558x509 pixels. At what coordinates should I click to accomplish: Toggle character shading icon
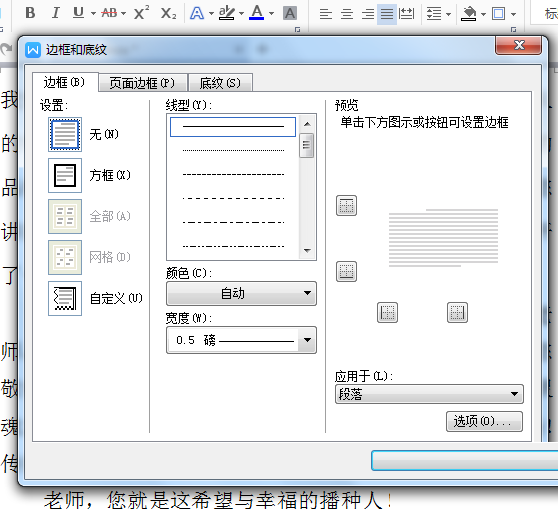pos(290,14)
